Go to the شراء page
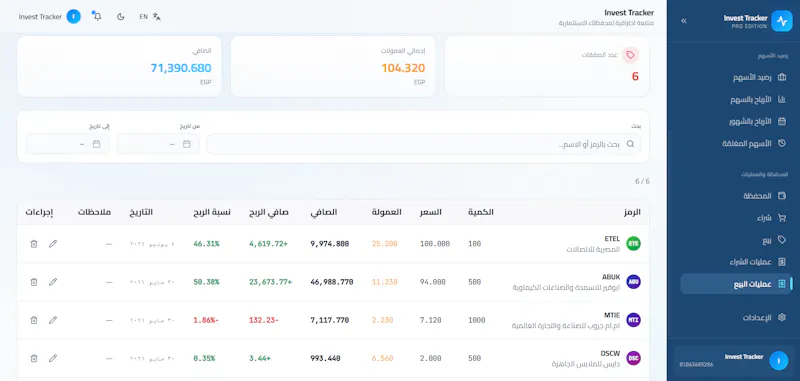The image size is (800, 381). 736,218
